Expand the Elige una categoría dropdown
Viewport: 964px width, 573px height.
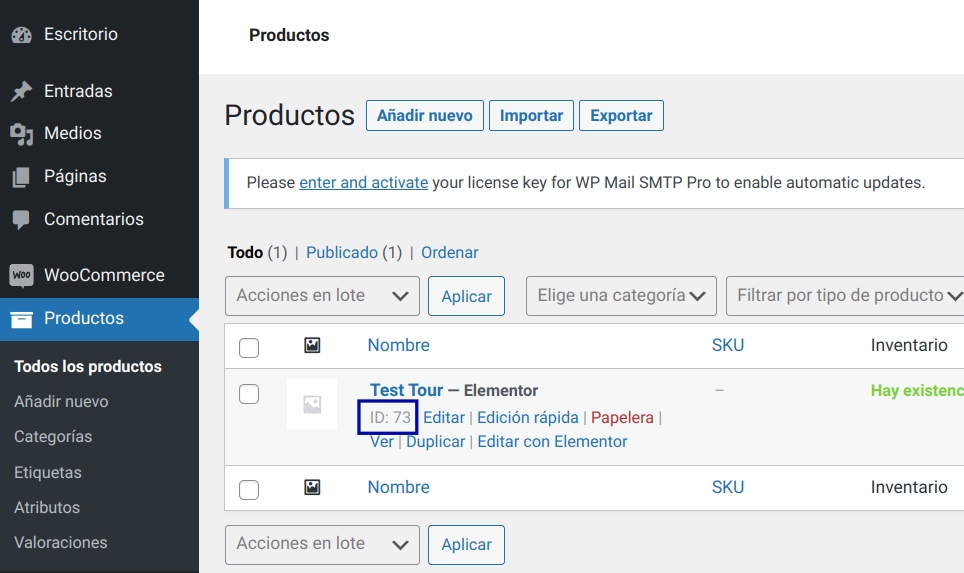(621, 296)
